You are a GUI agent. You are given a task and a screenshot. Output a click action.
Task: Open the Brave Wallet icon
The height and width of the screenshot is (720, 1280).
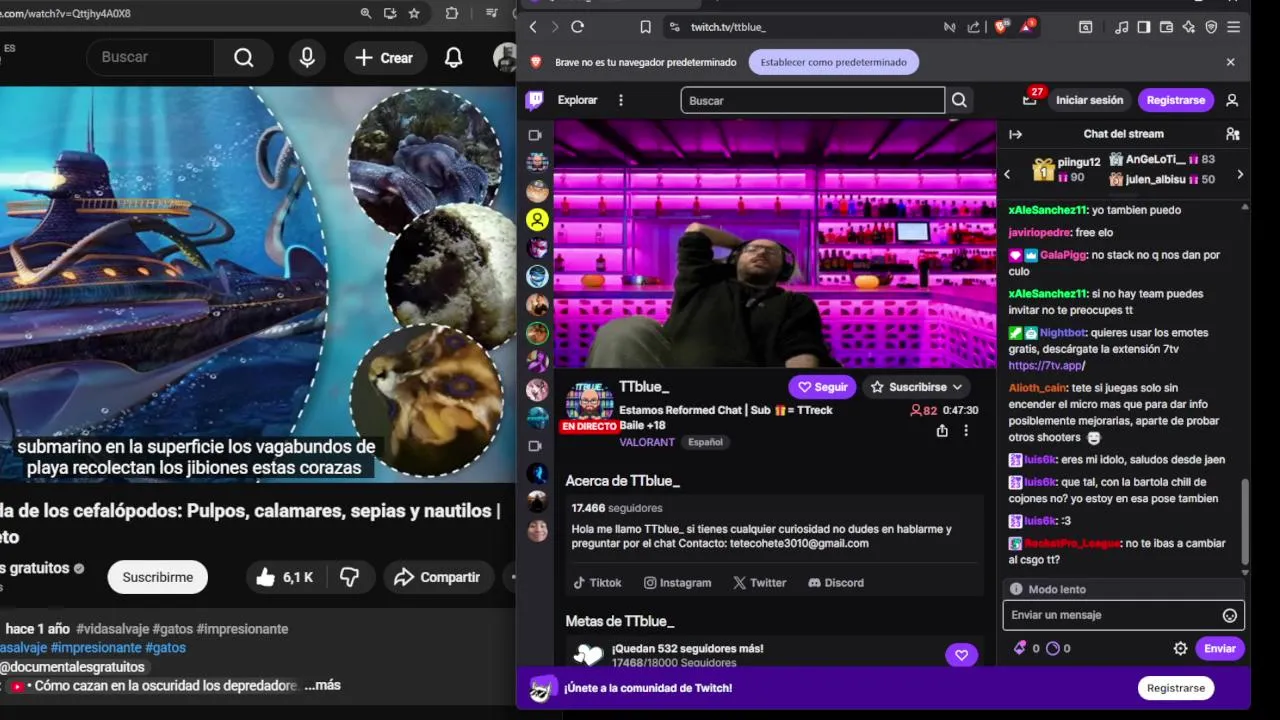1166,27
